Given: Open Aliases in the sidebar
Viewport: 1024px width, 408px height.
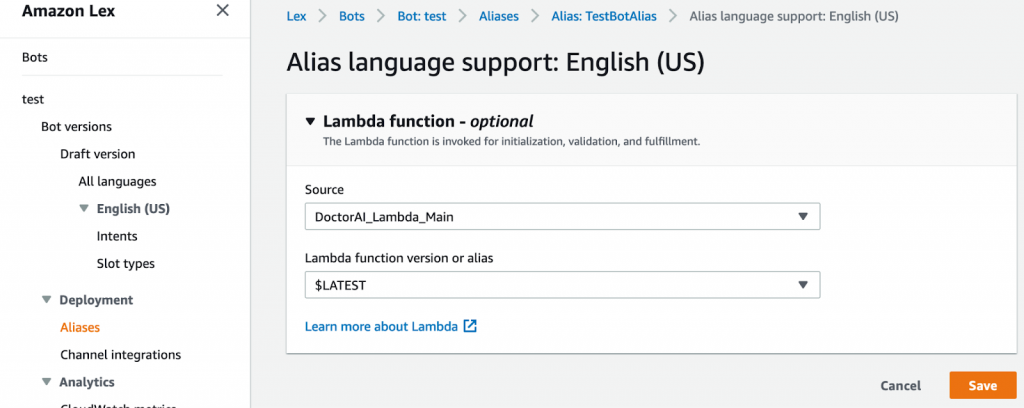Looking at the screenshot, I should [x=80, y=328].
